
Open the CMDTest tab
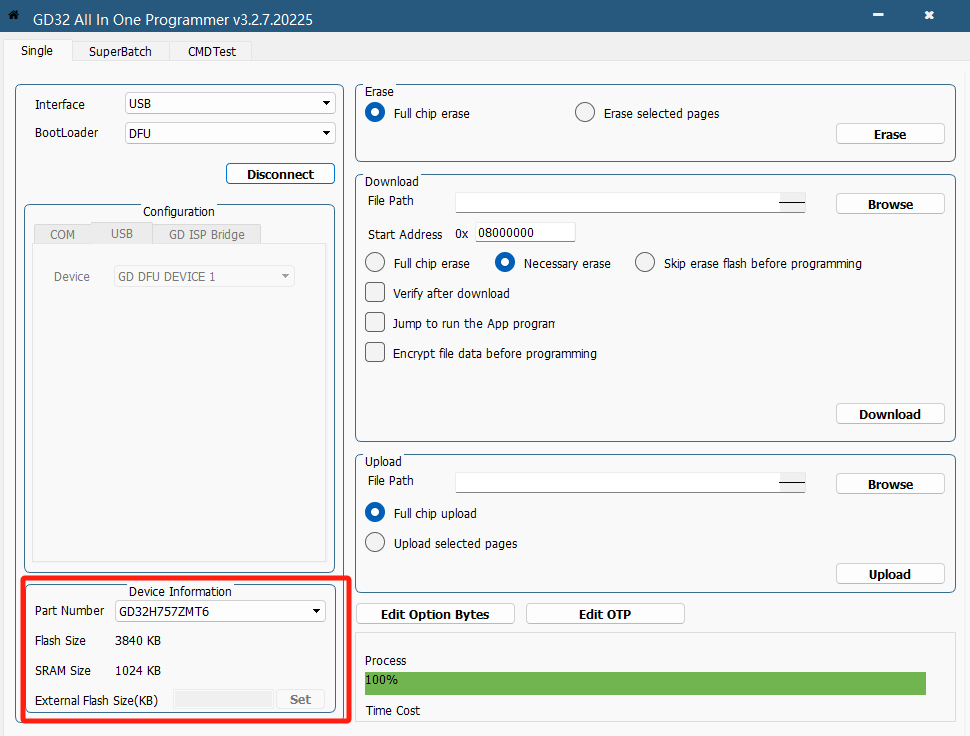tap(212, 51)
